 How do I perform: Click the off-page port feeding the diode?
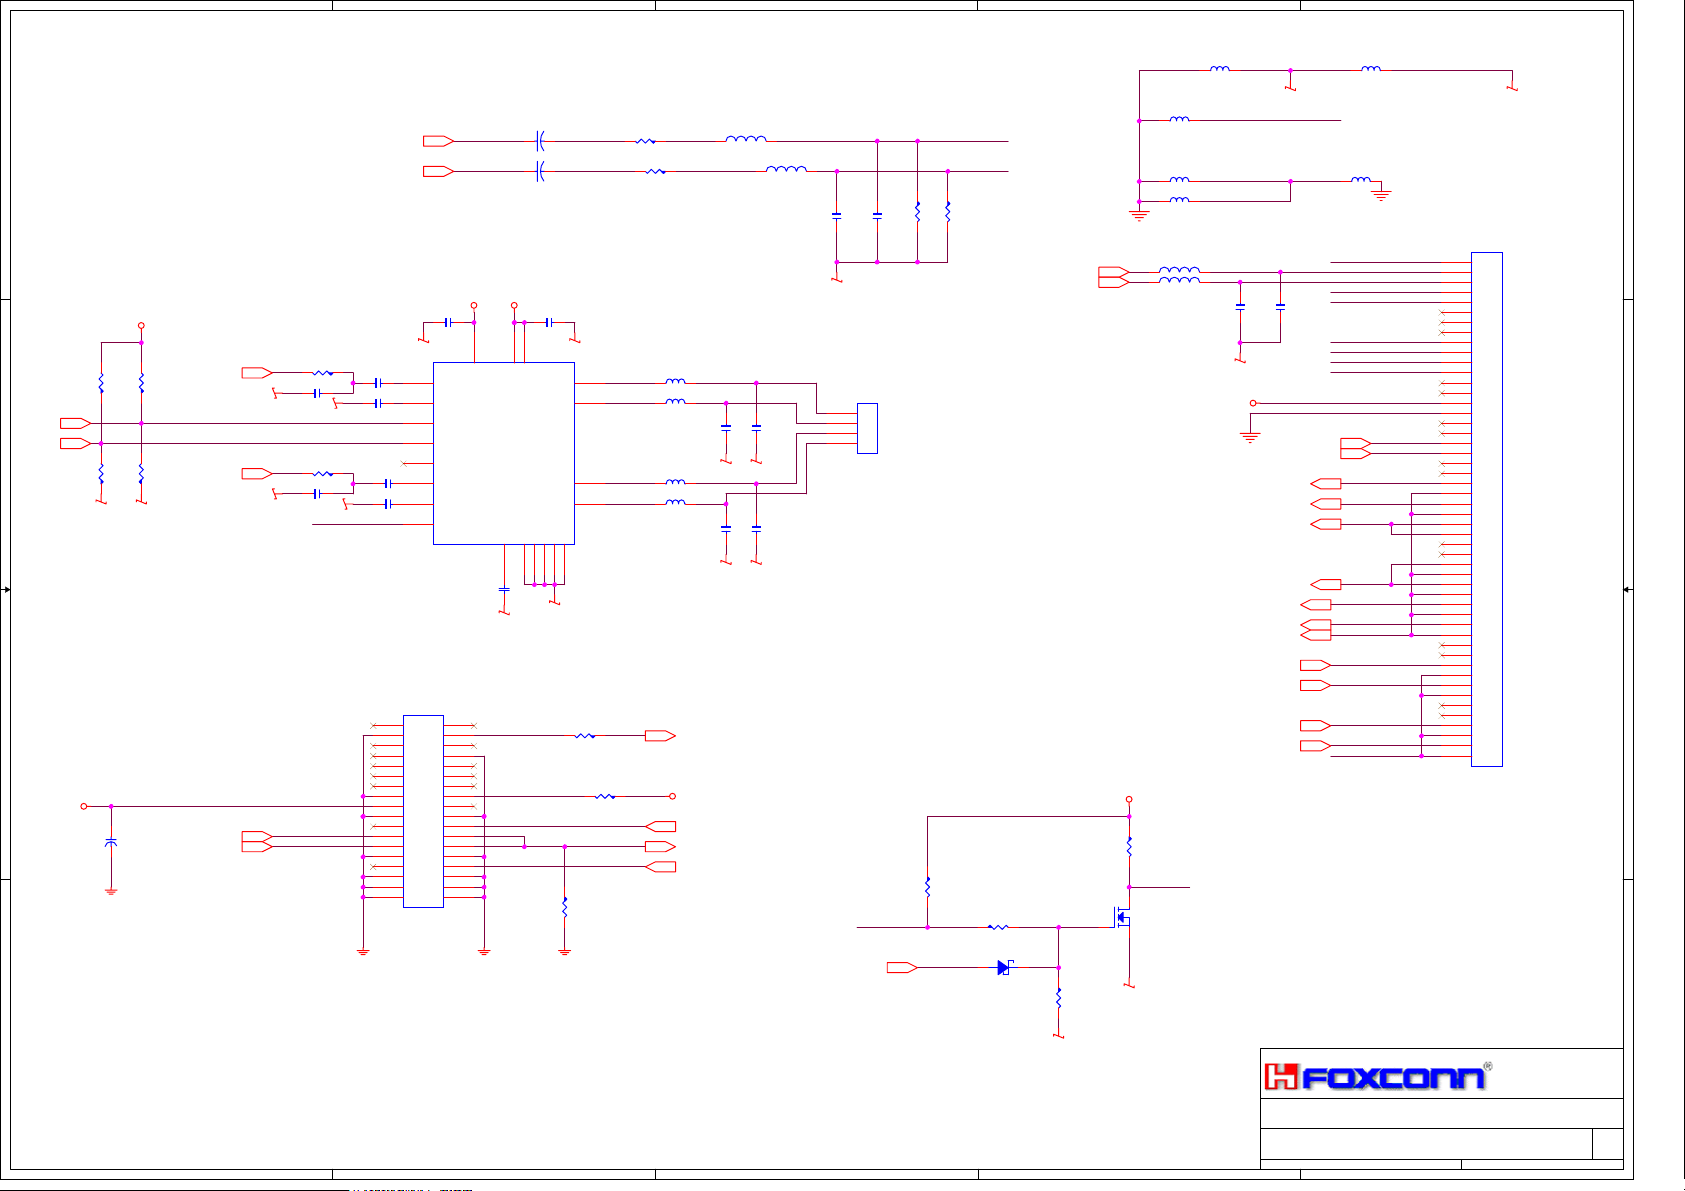click(x=901, y=967)
